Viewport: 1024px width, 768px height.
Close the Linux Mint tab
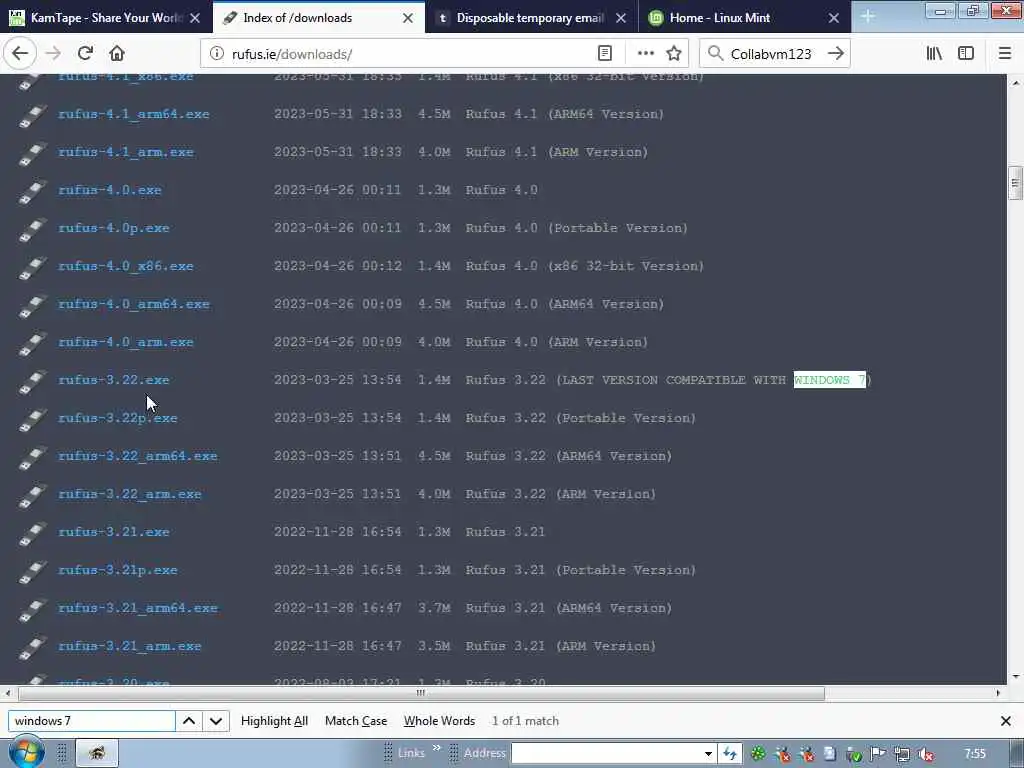(834, 18)
